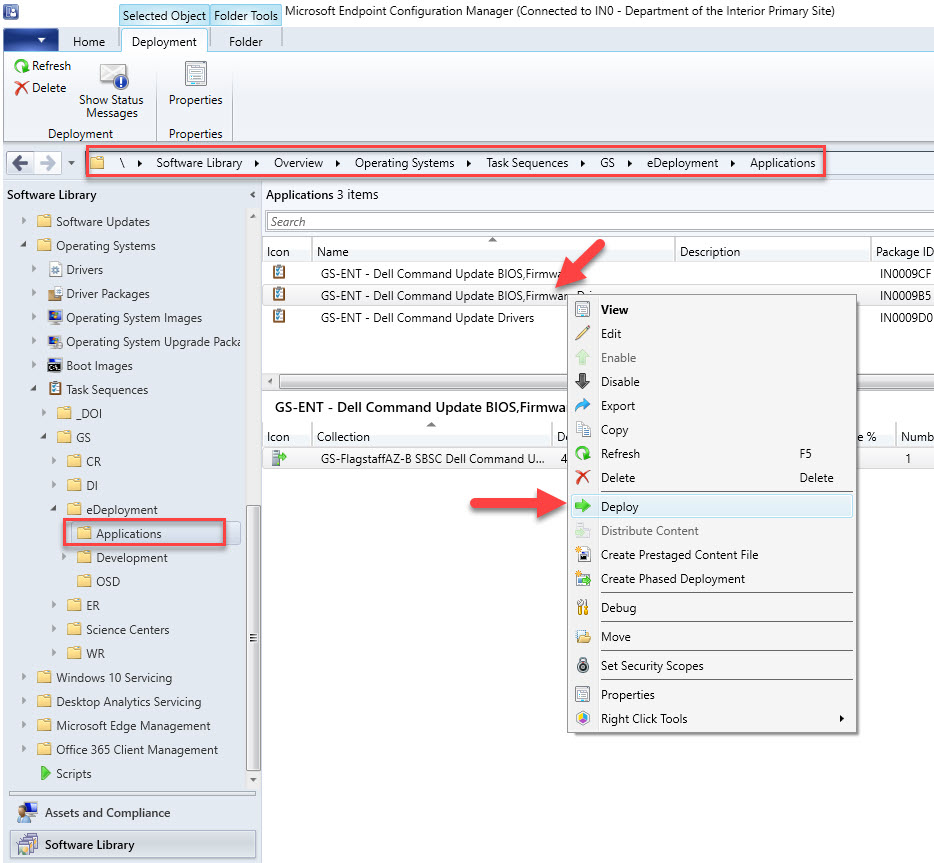Choose Properties from the context menu

(x=712, y=694)
